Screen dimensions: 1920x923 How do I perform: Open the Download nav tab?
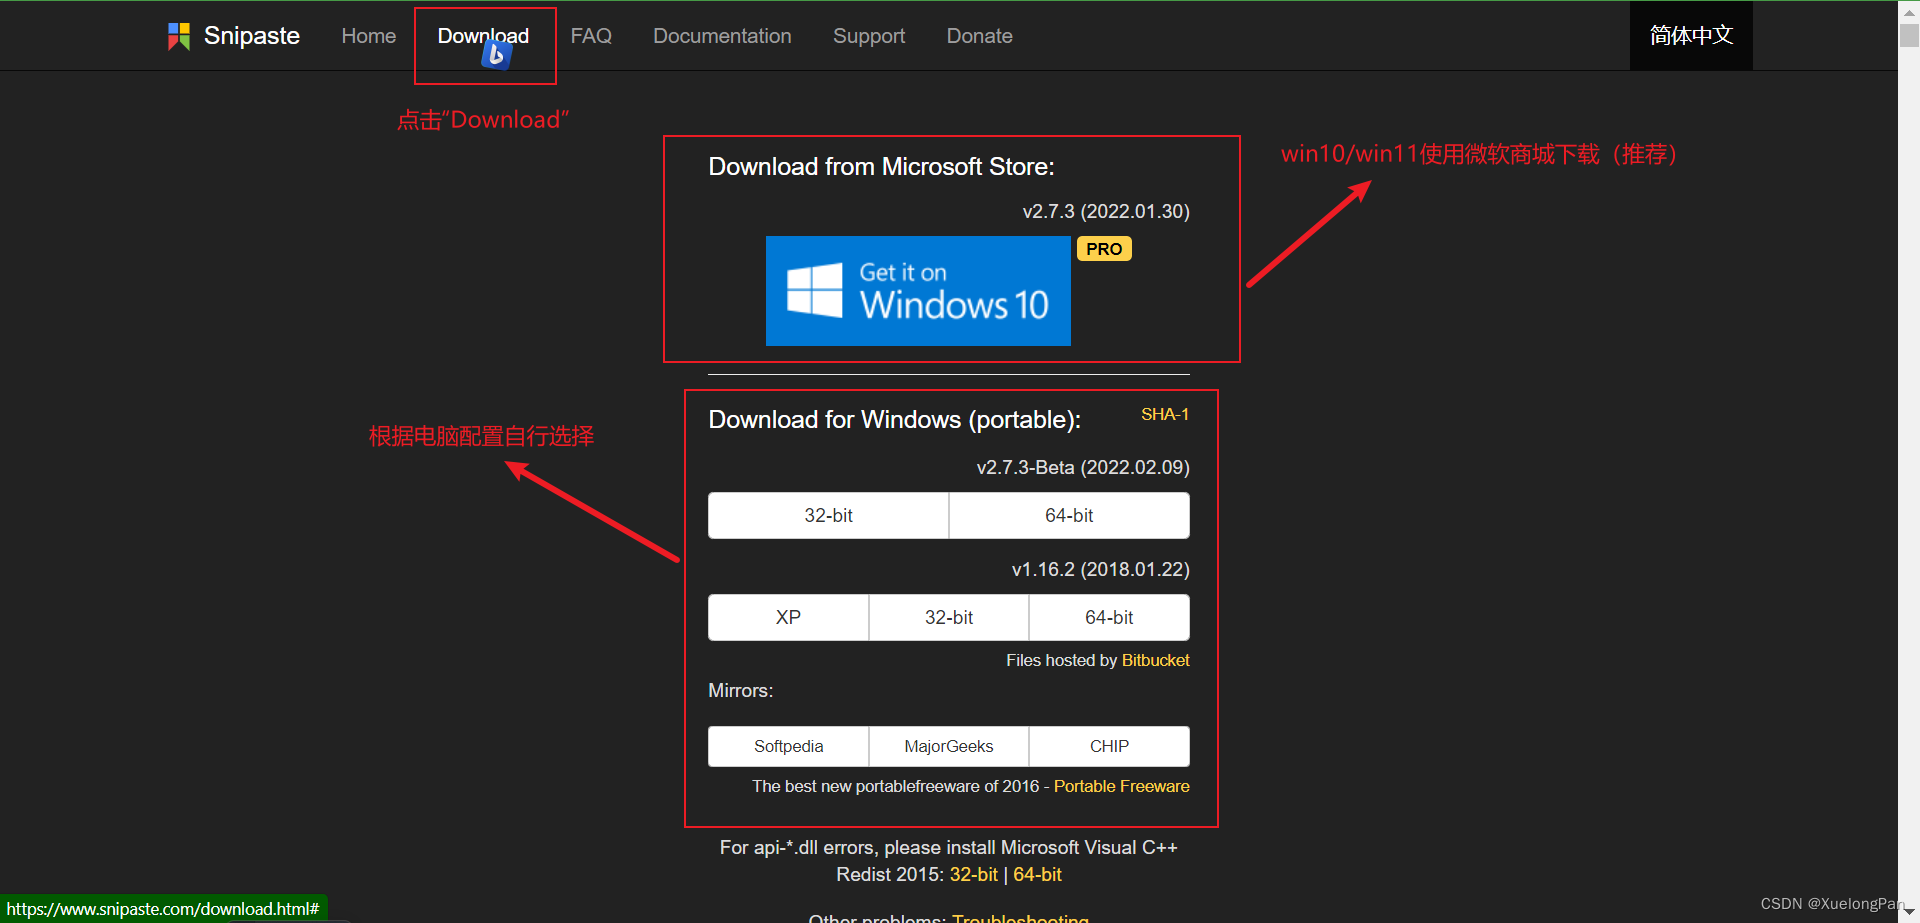(484, 36)
